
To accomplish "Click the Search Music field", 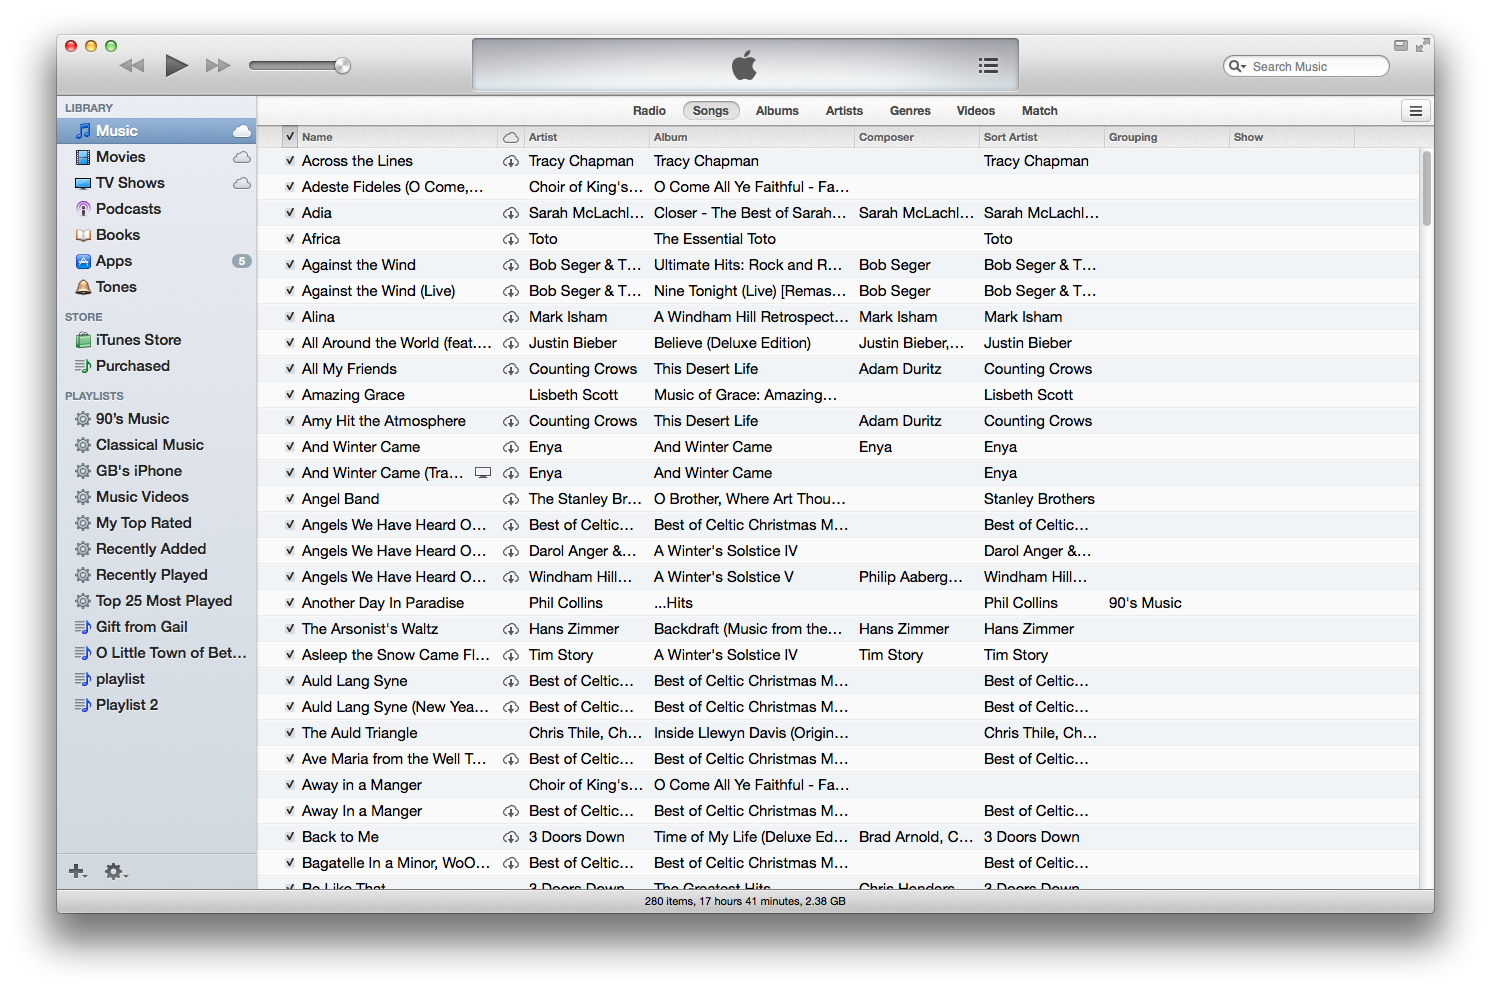I will click(x=1306, y=67).
